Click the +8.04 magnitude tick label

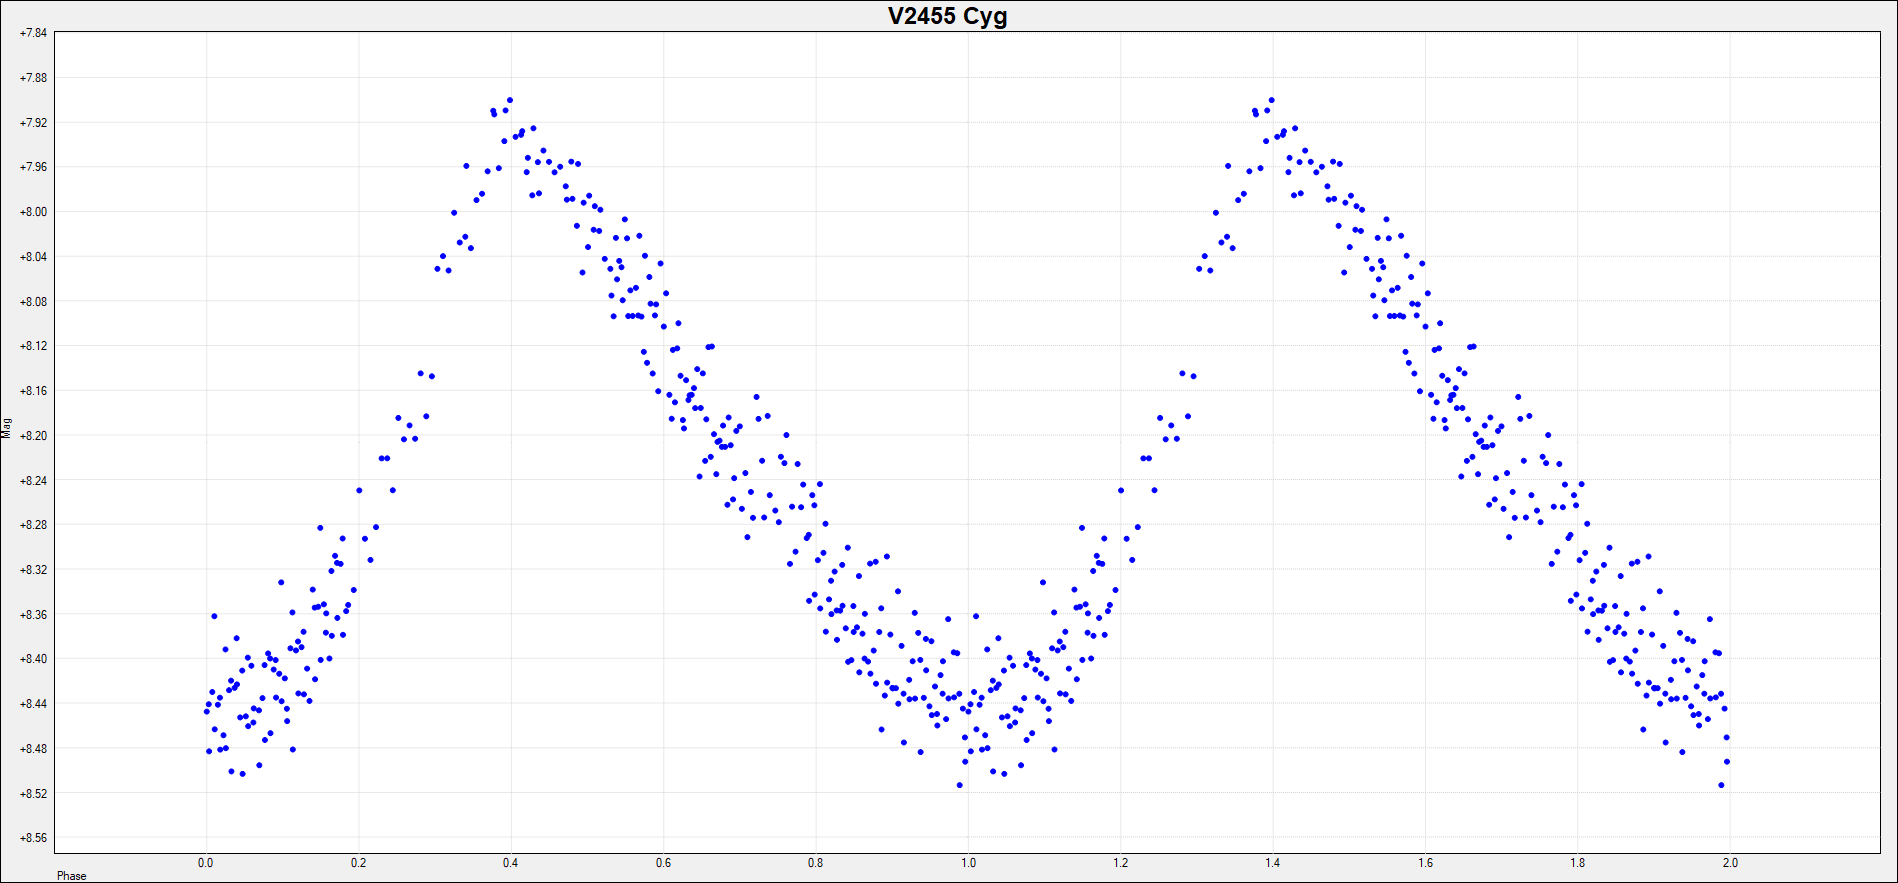point(33,257)
